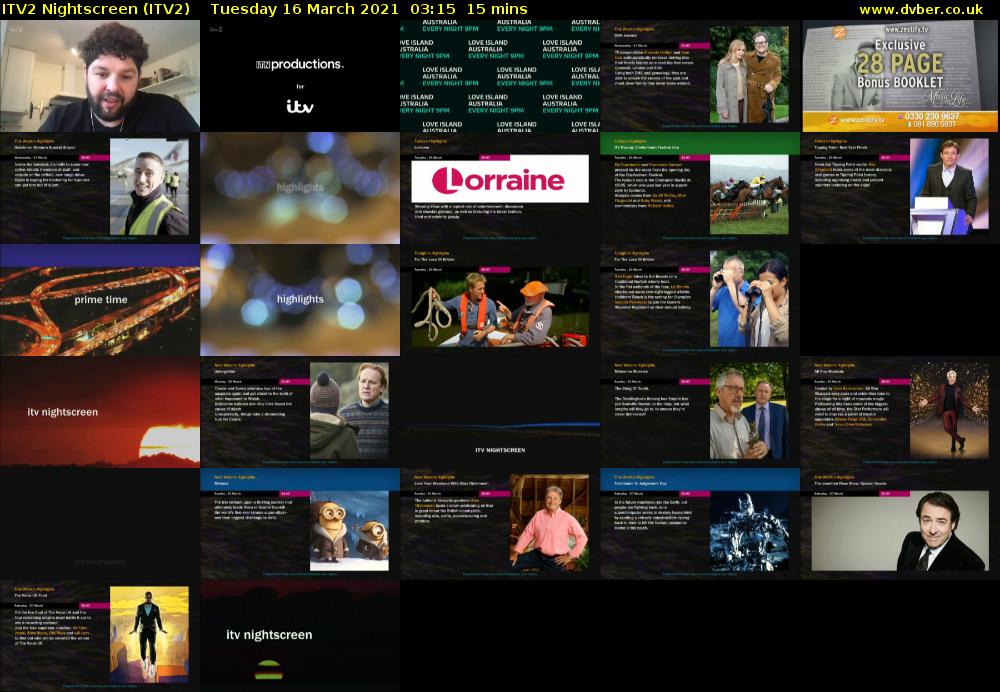Click the phone icon beside 081 890 5837

[x=906, y=124]
